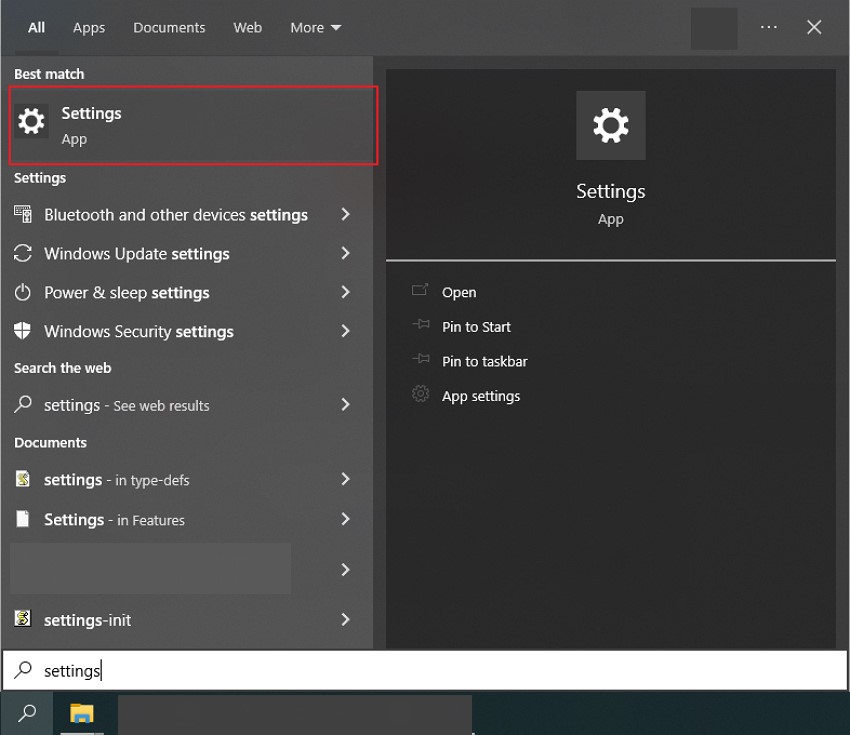Click the Power & sleep power icon

[x=23, y=292]
